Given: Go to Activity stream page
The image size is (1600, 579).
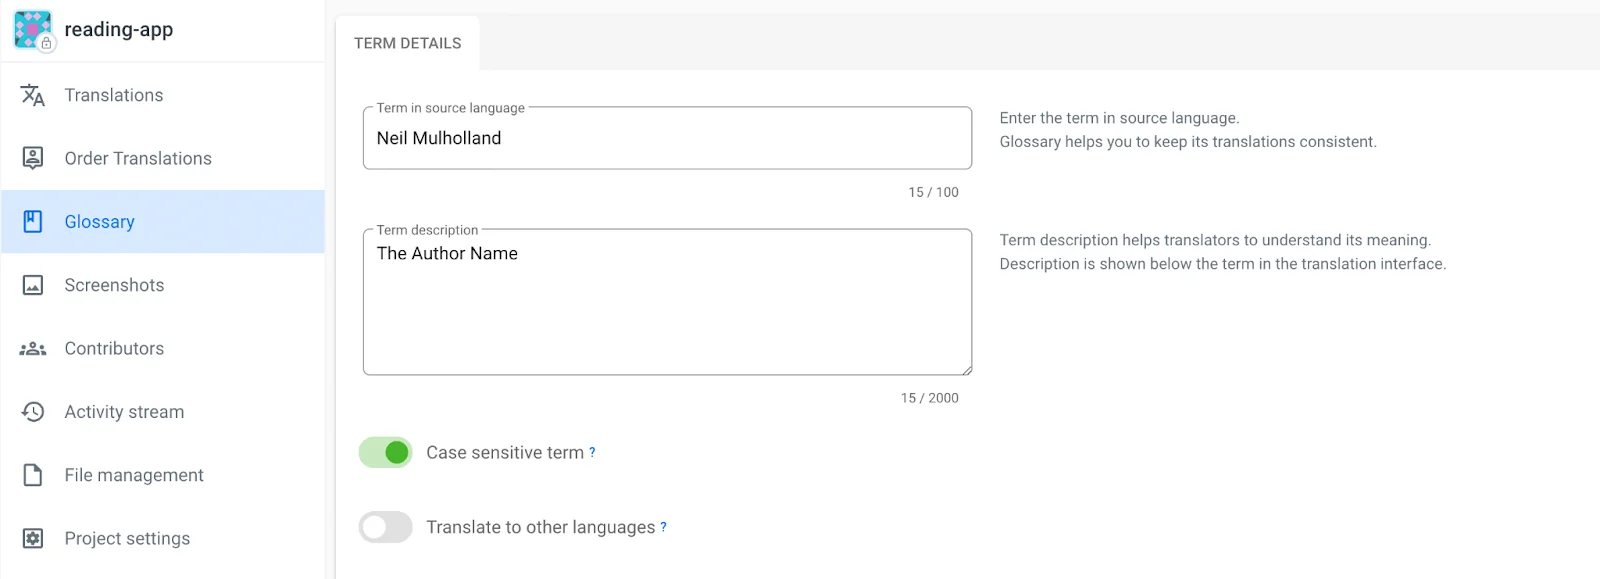Looking at the screenshot, I should 124,412.
